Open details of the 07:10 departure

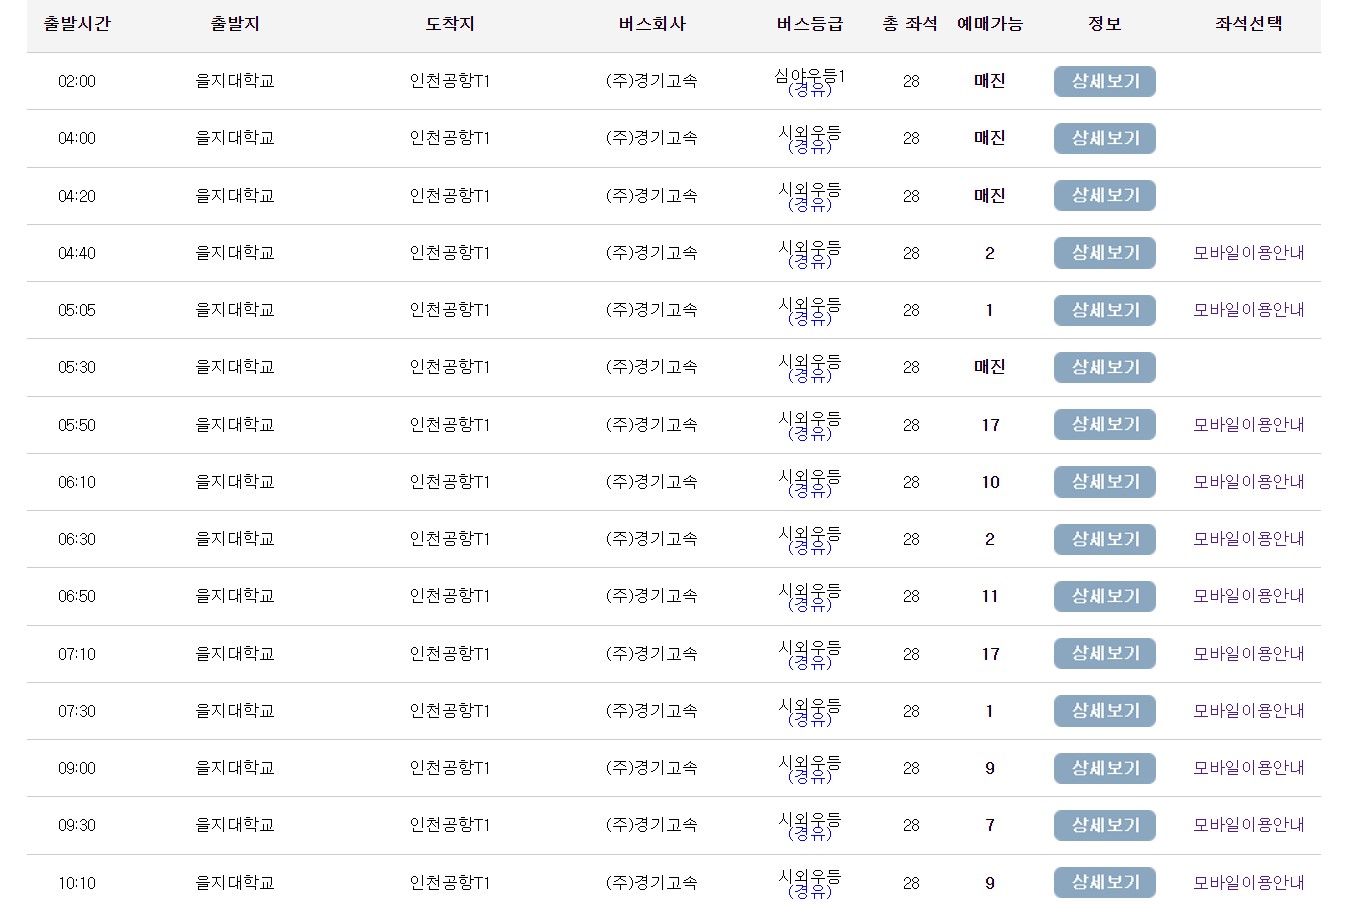[1104, 653]
